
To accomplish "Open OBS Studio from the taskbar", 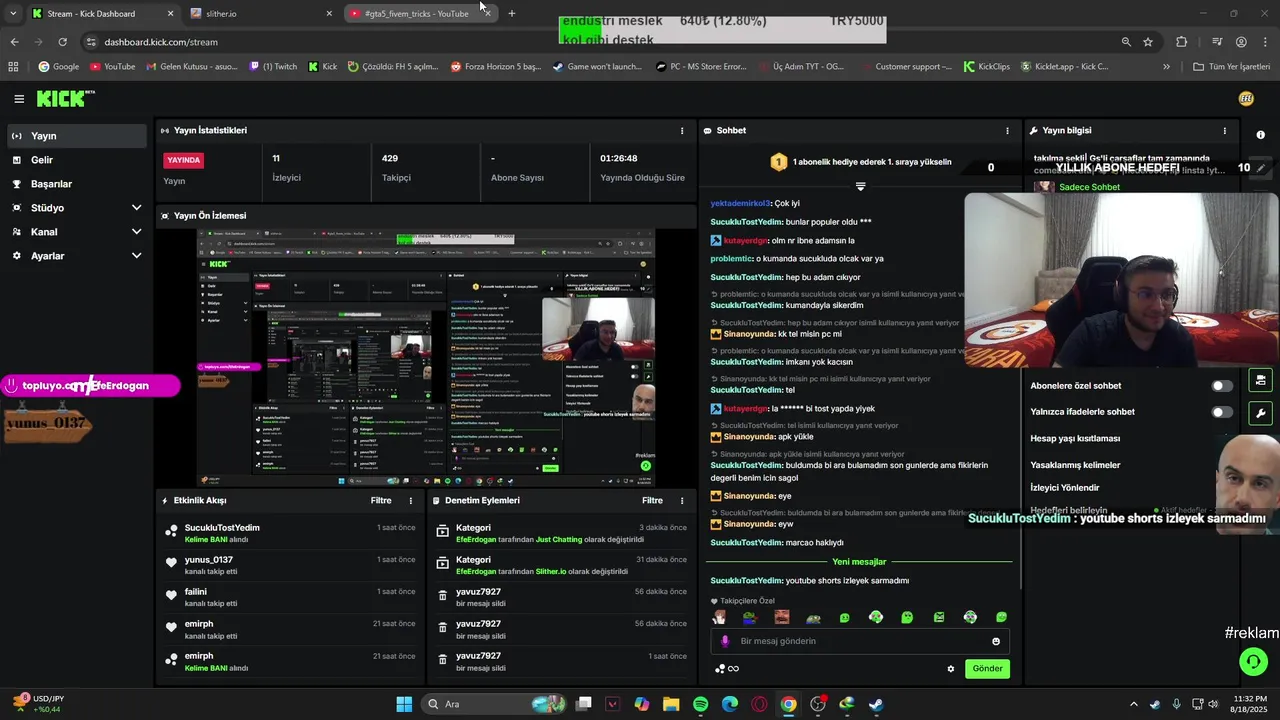I will (x=818, y=704).
